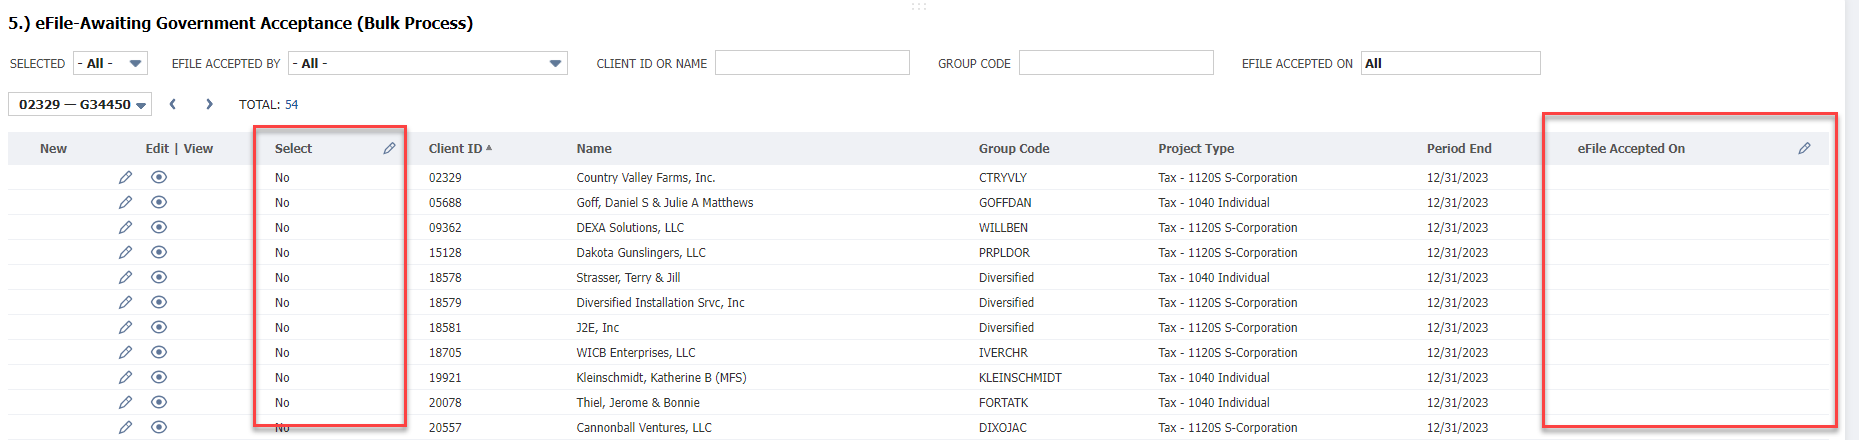The image size is (1859, 440).
Task: Edit the Dakota Gunslingers, LLC record
Action: click(x=125, y=252)
